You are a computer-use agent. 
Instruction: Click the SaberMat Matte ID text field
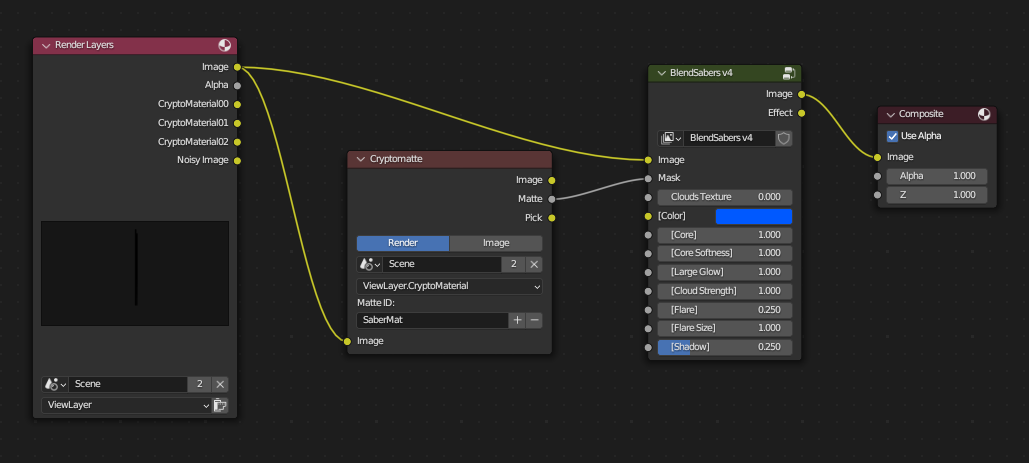pos(432,320)
